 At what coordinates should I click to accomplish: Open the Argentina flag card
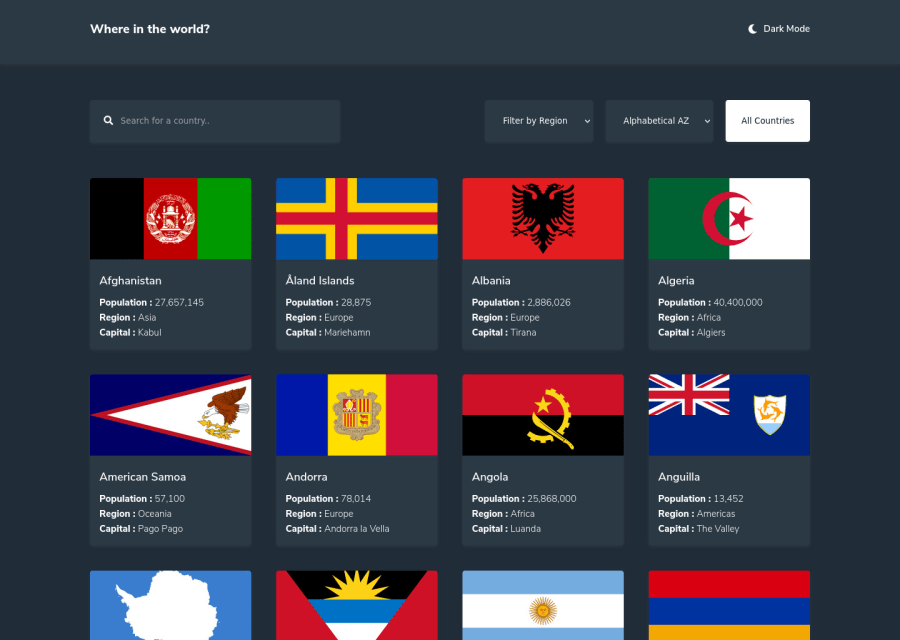pos(543,605)
